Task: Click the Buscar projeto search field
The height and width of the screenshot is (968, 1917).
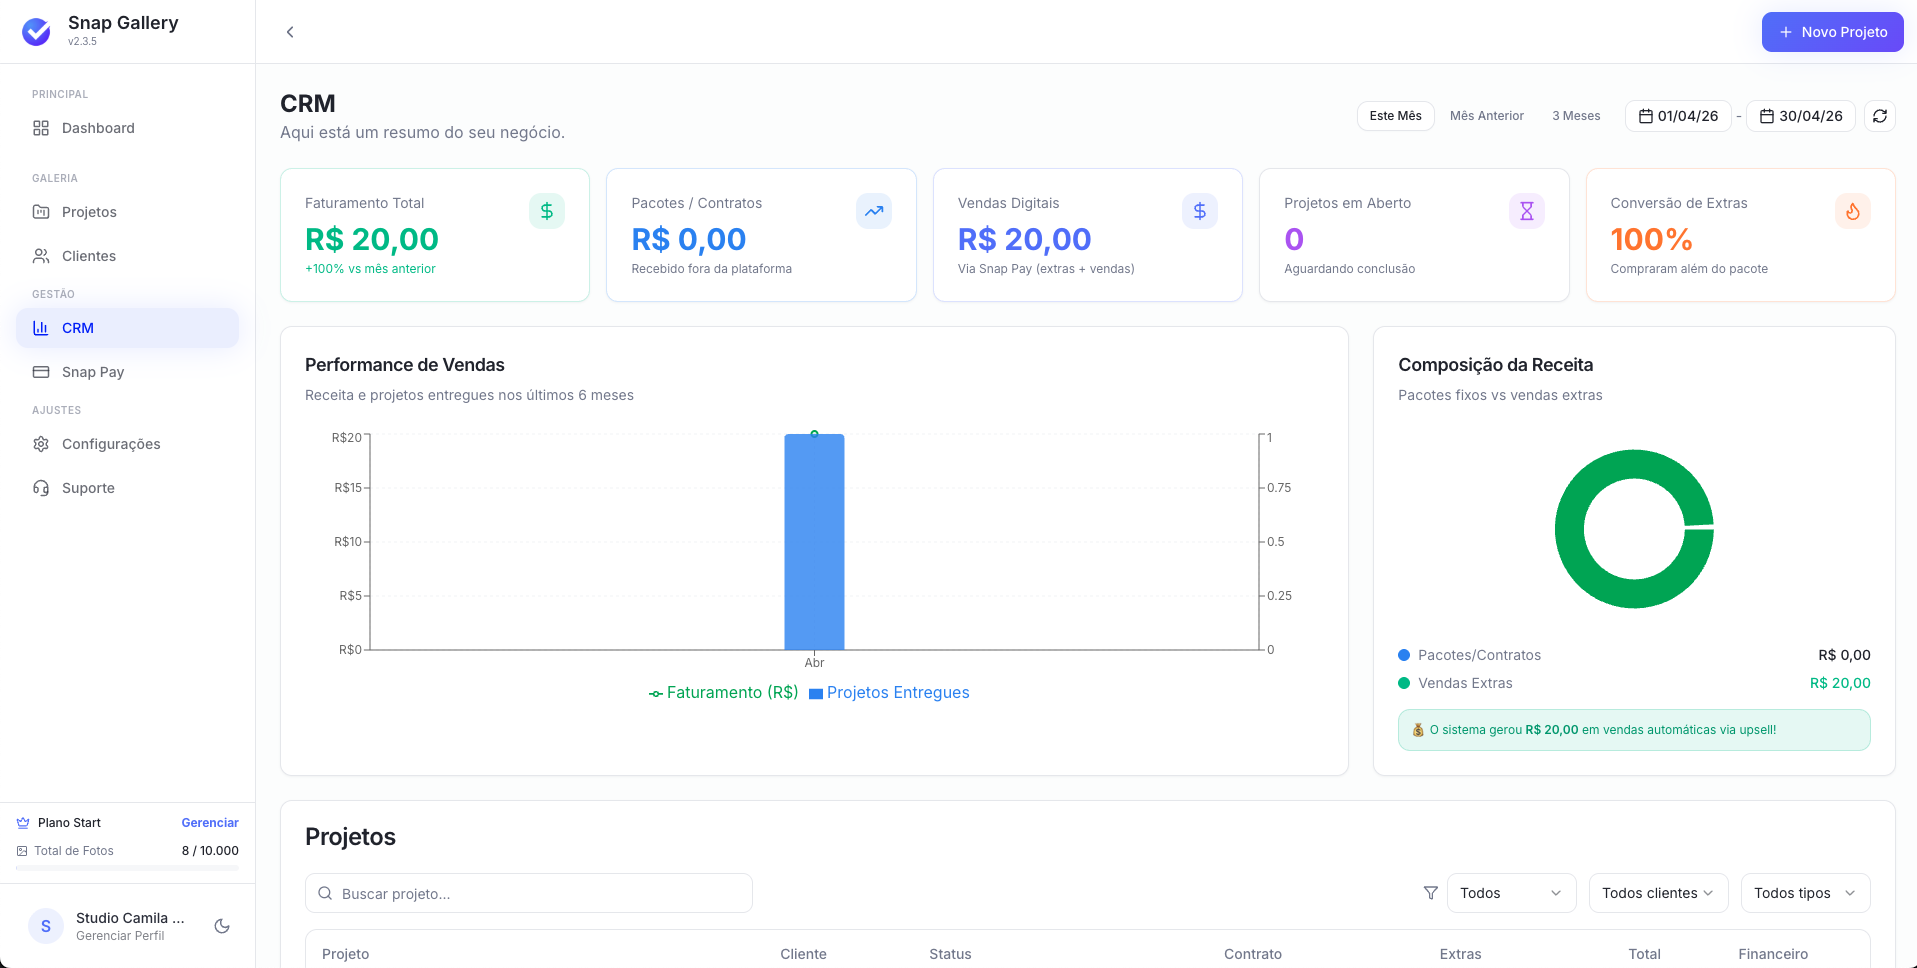Action: pos(529,893)
